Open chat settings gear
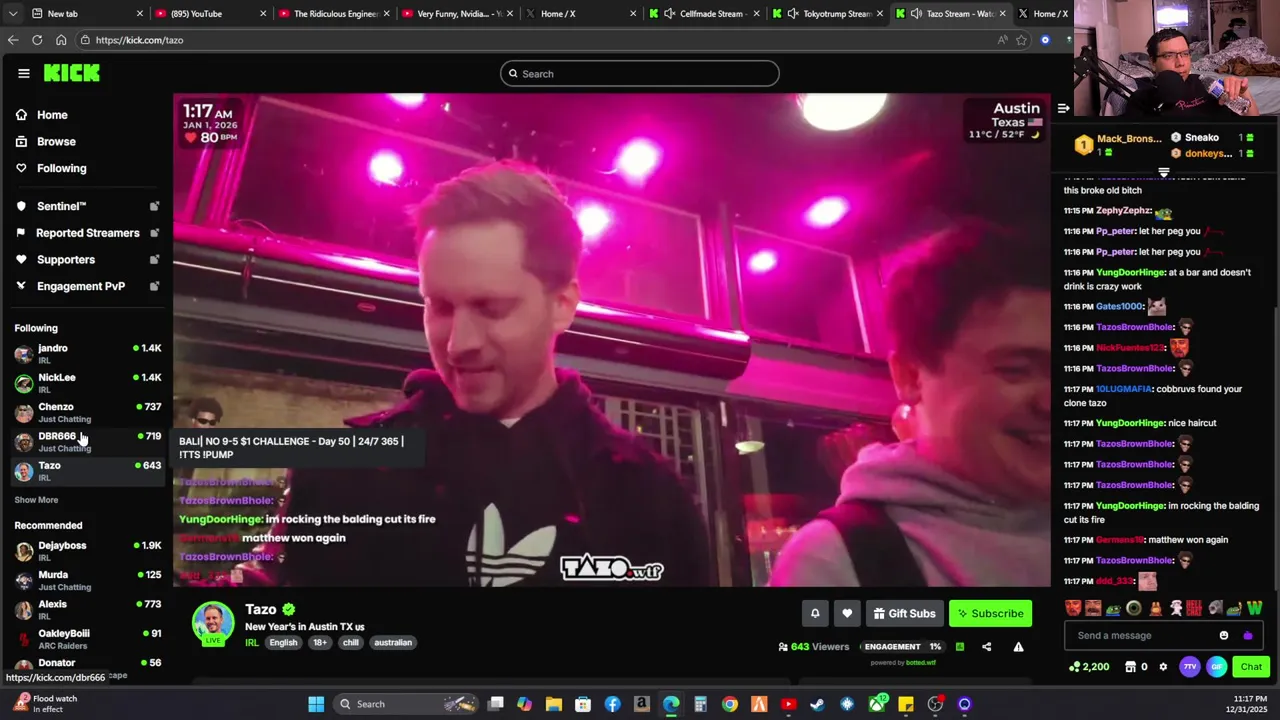Image resolution: width=1280 pixels, height=720 pixels. pos(1163,667)
